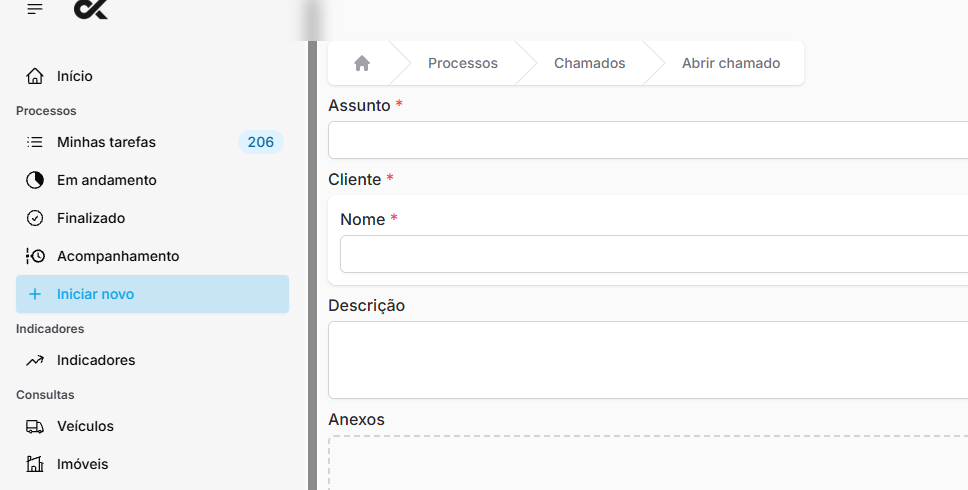Screen dimensions: 968x490
Task: Open Acompanhamento menu item
Action: tap(152, 256)
